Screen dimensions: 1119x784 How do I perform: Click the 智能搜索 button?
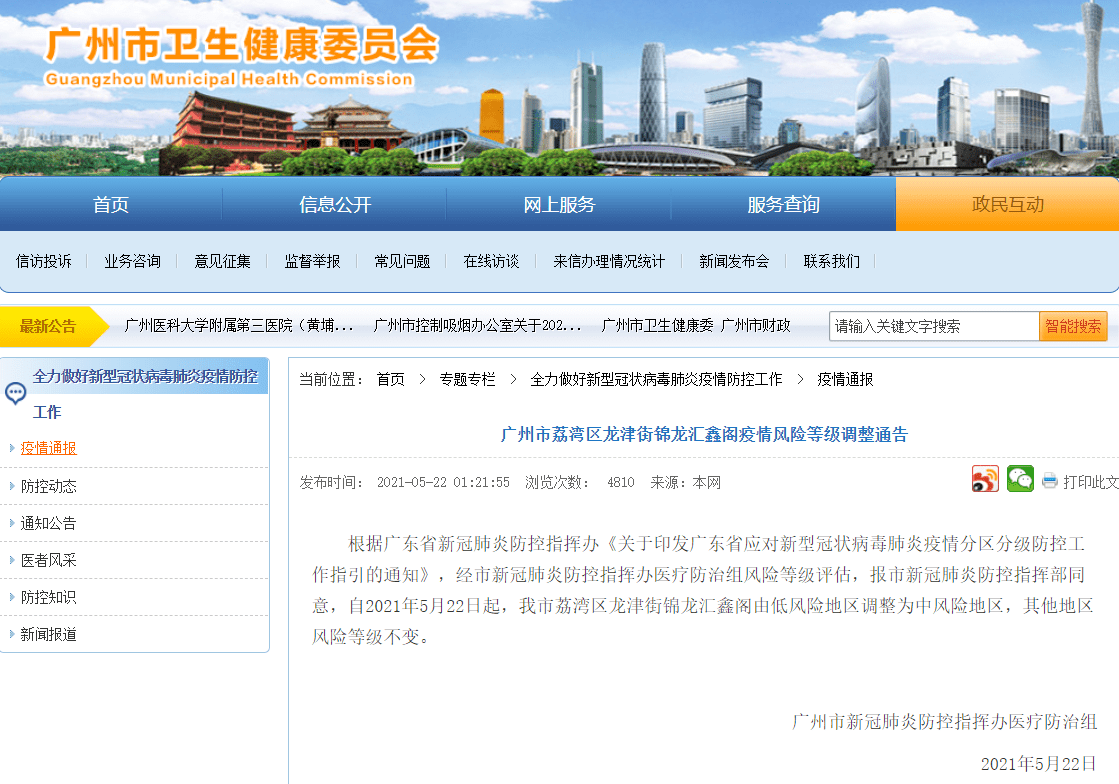click(1073, 326)
